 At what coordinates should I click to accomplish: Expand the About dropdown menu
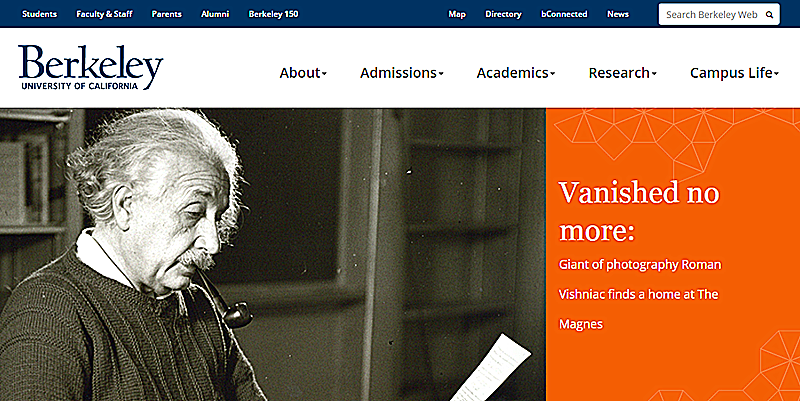(303, 73)
